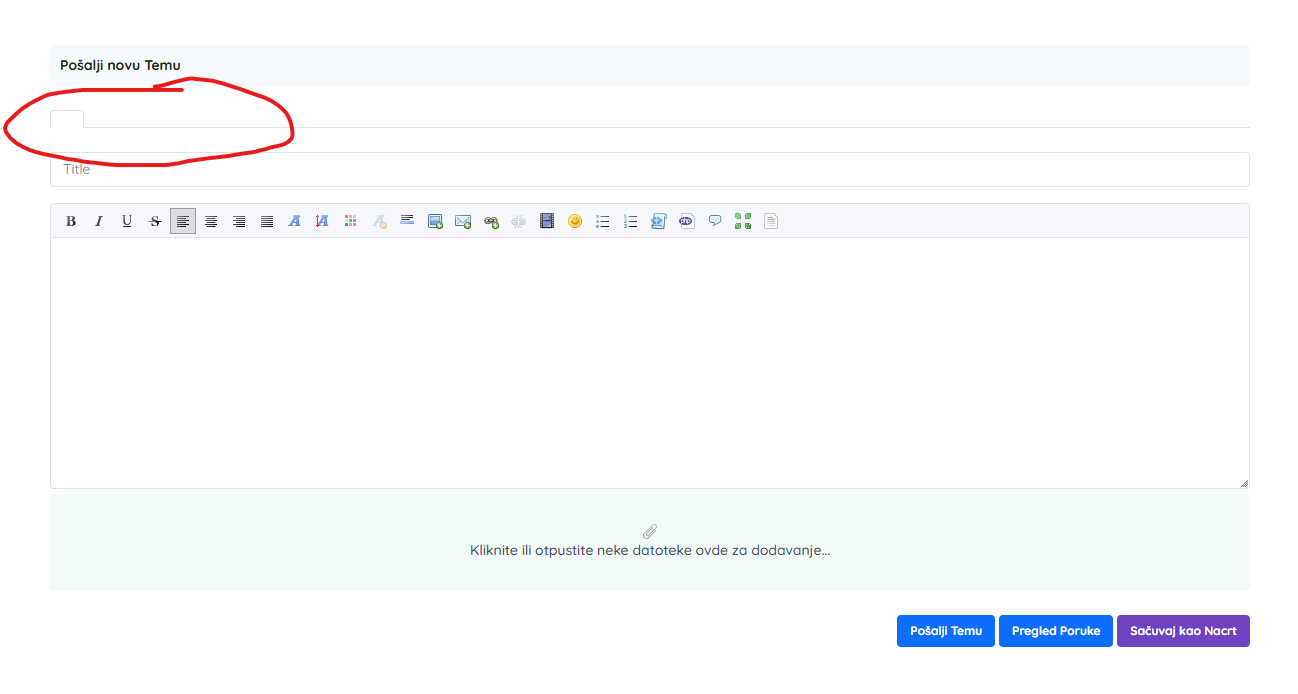Toggle bold formatting in editor toolbar

[x=71, y=221]
